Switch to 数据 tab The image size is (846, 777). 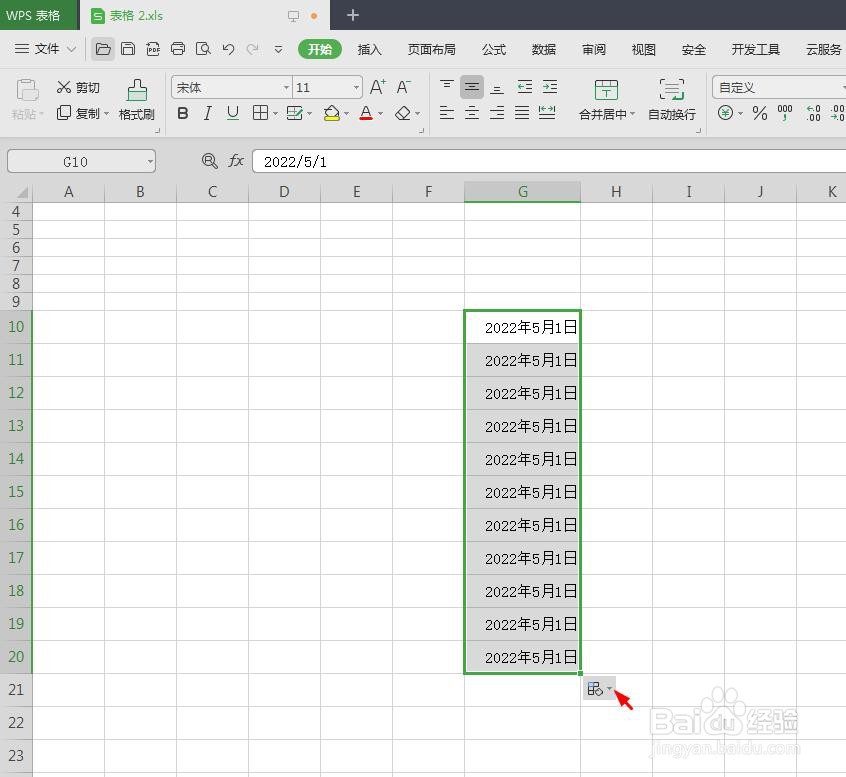pos(544,50)
